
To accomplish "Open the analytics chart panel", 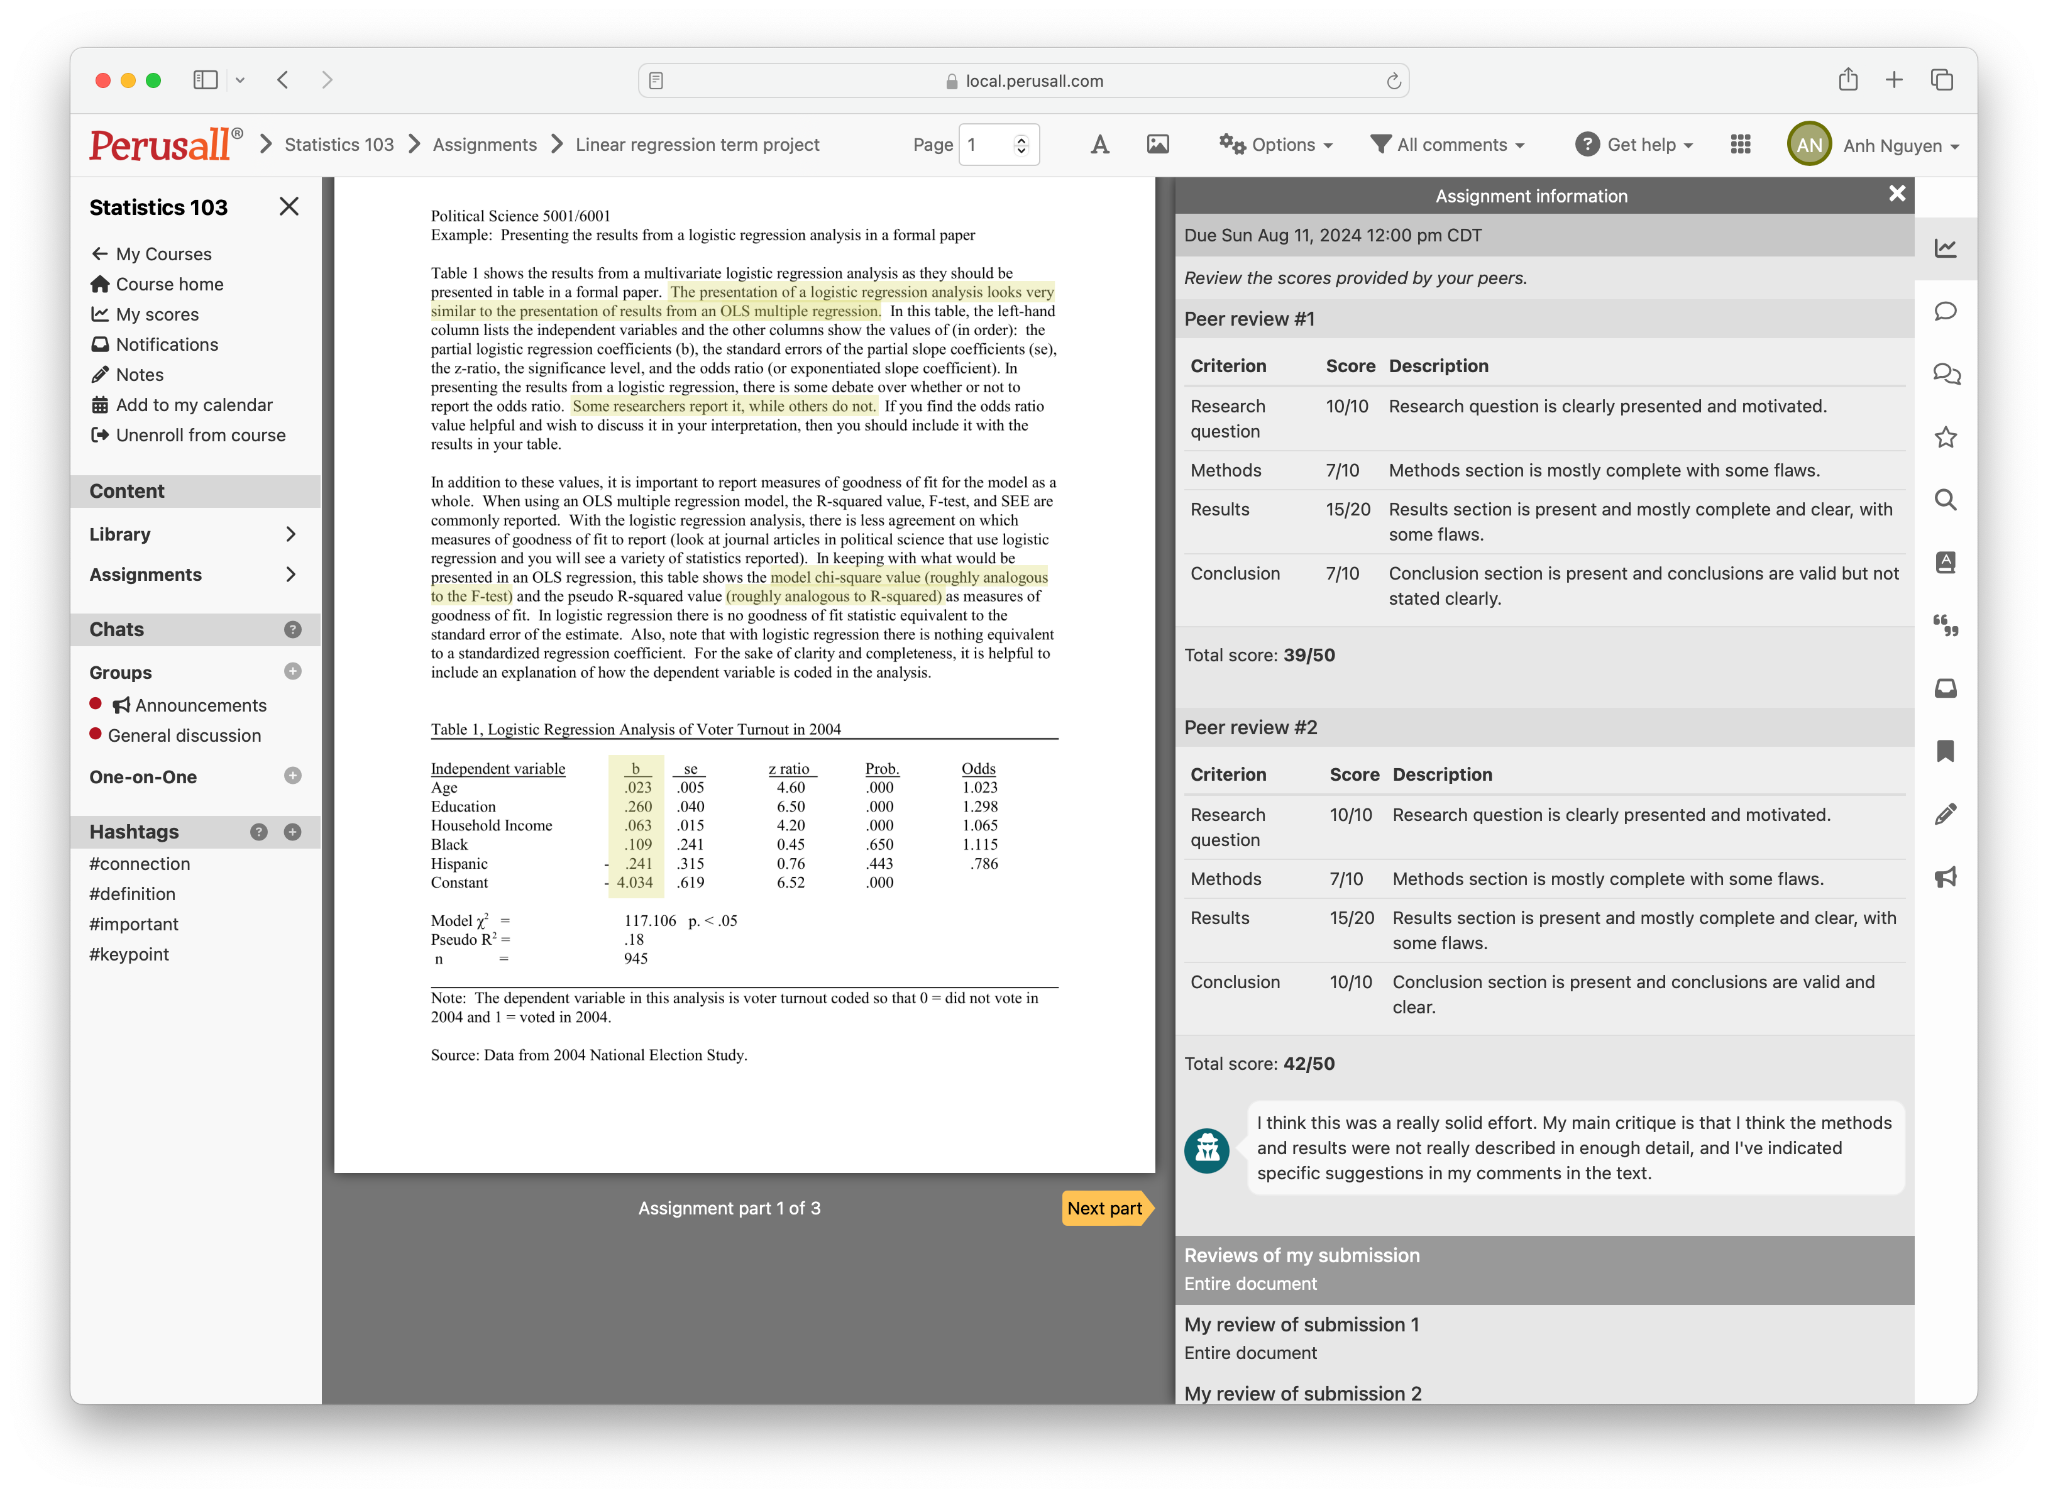I will (x=1946, y=248).
